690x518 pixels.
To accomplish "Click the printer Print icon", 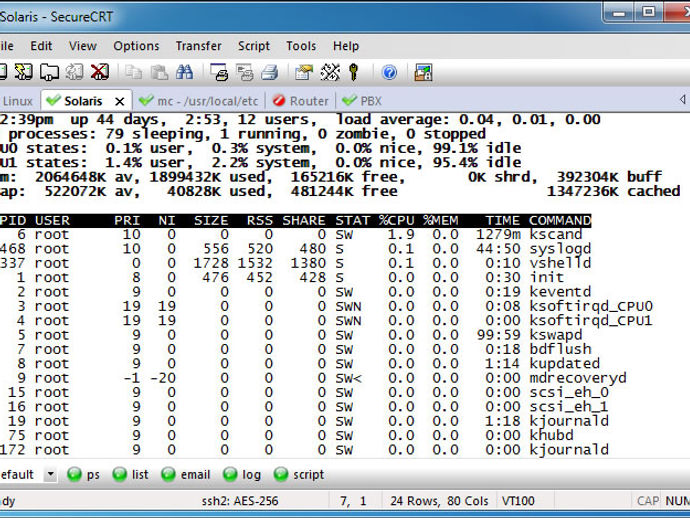I will tap(270, 72).
